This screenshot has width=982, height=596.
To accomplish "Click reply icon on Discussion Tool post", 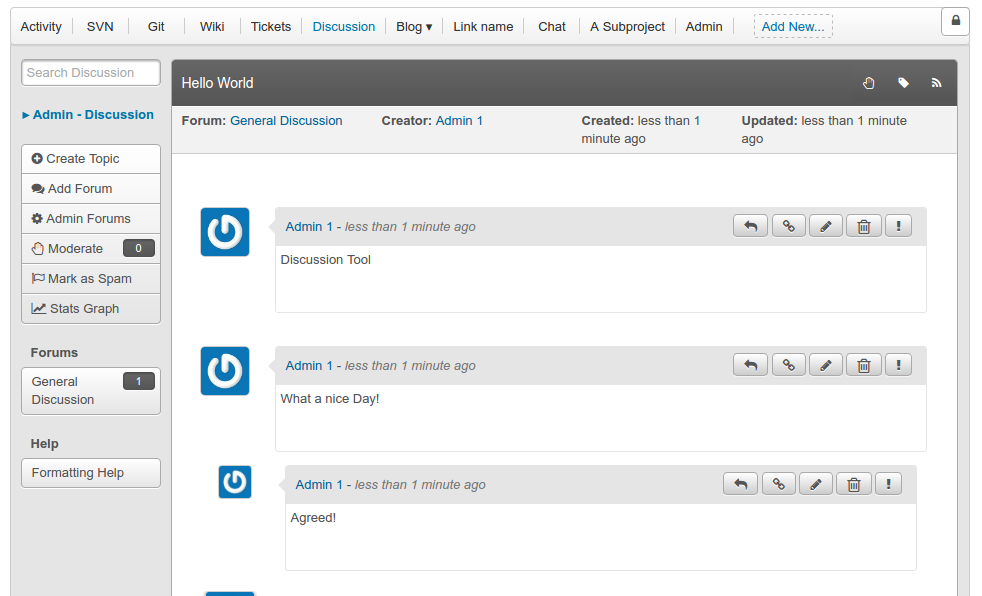I will click(x=750, y=227).
